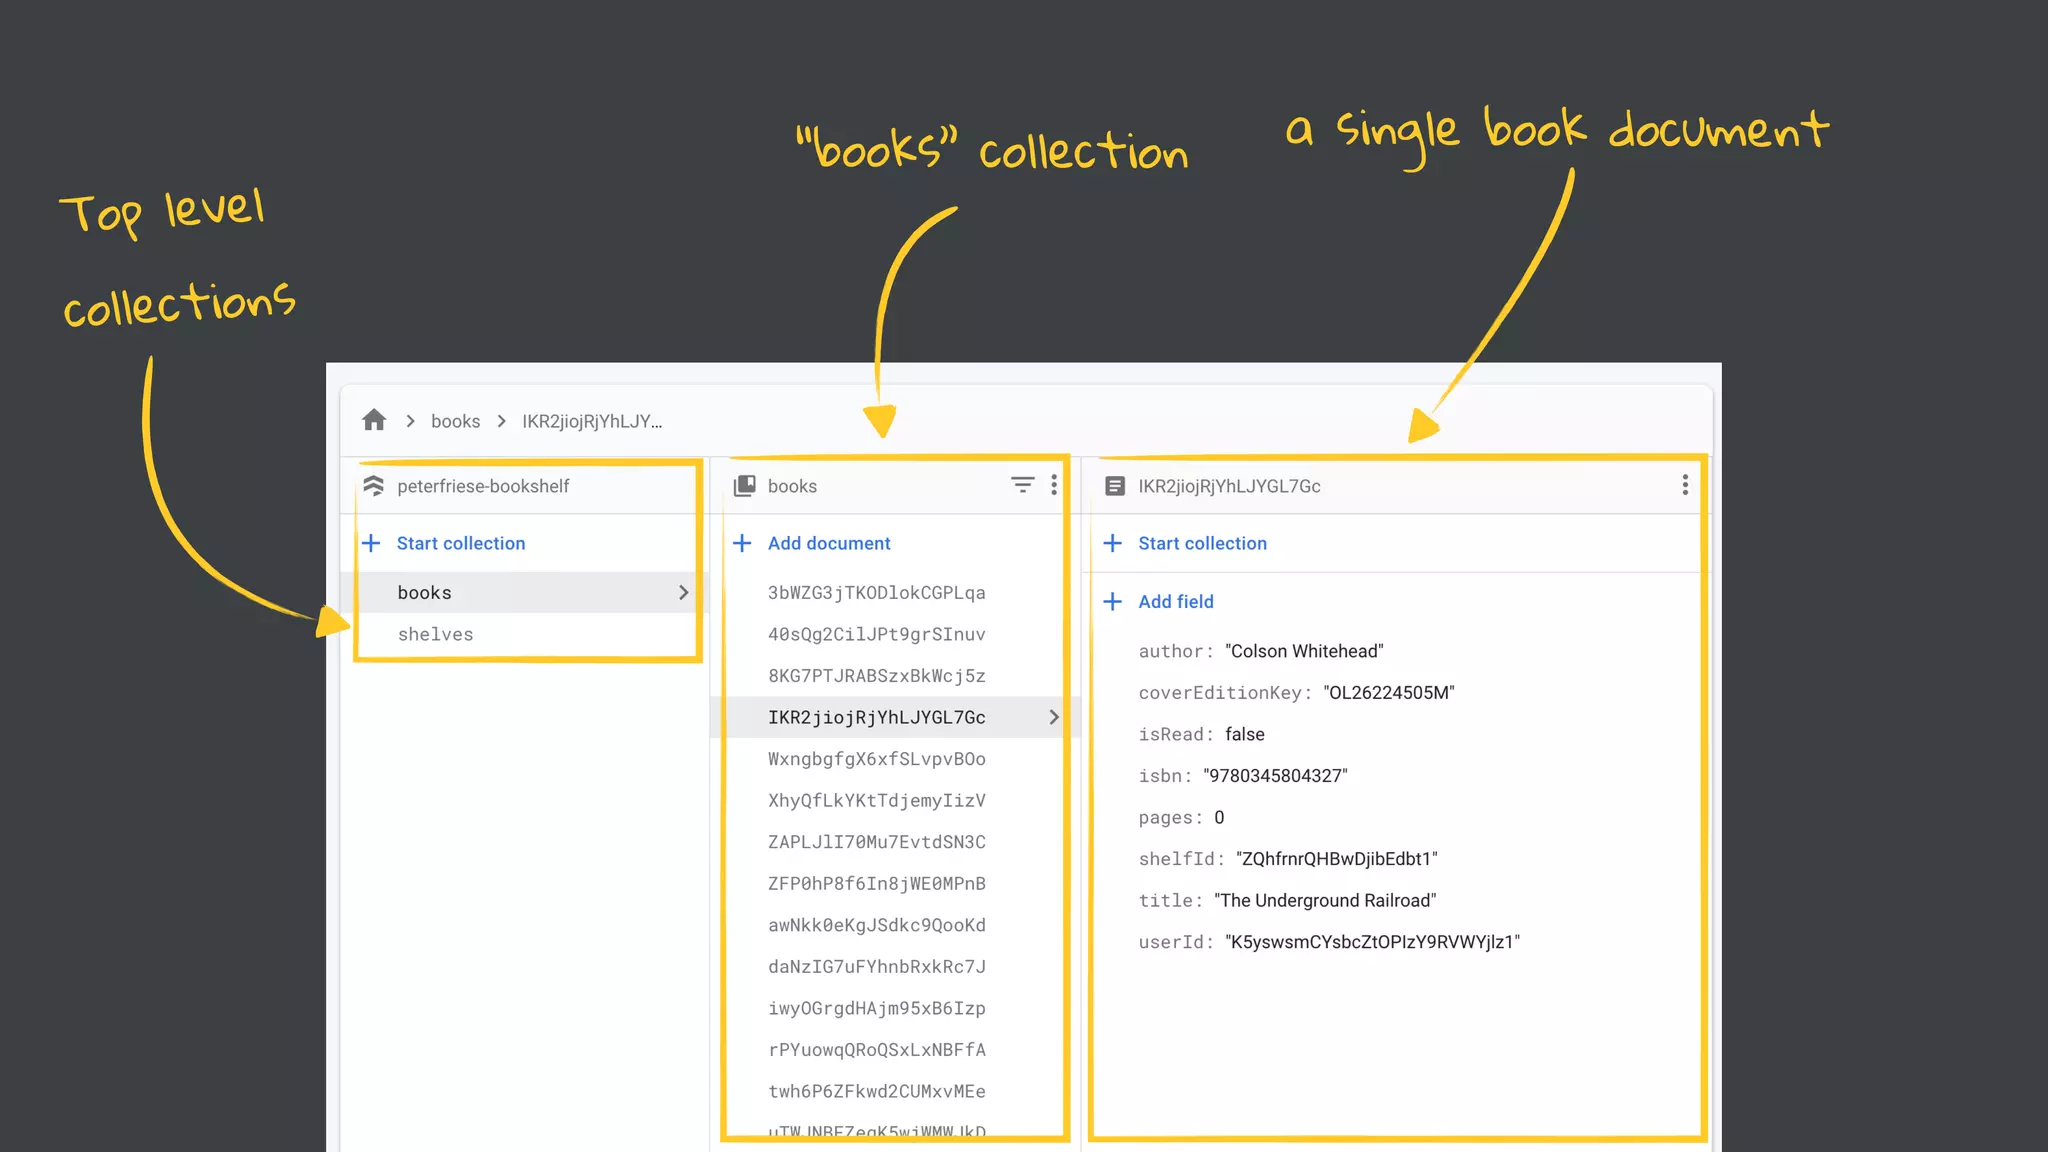Open the three-dot menu of books collection

coord(1054,485)
